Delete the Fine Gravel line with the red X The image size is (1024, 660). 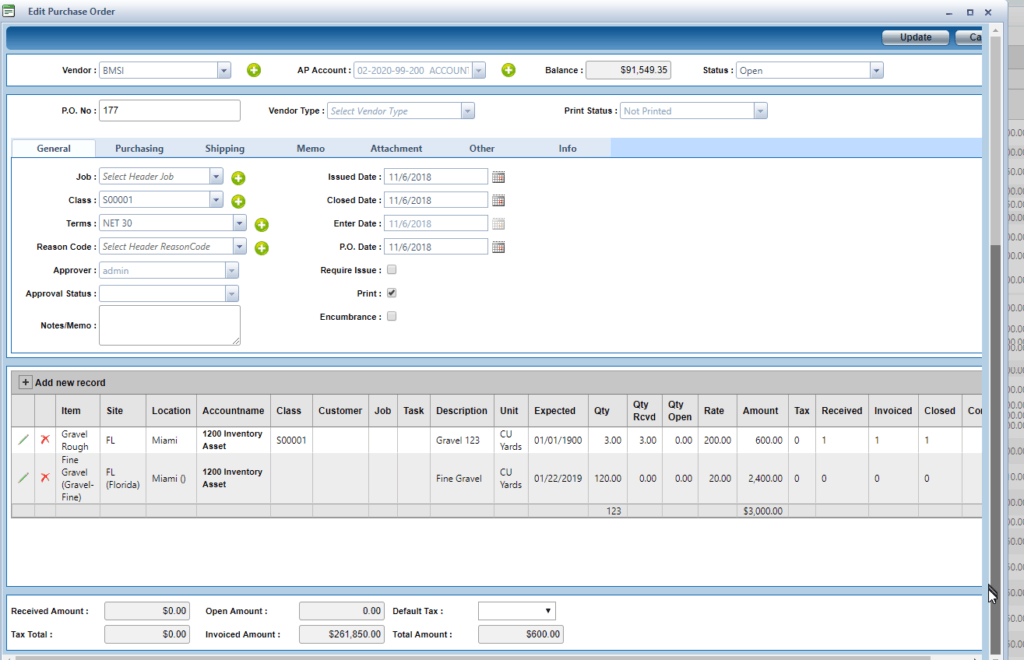point(45,478)
